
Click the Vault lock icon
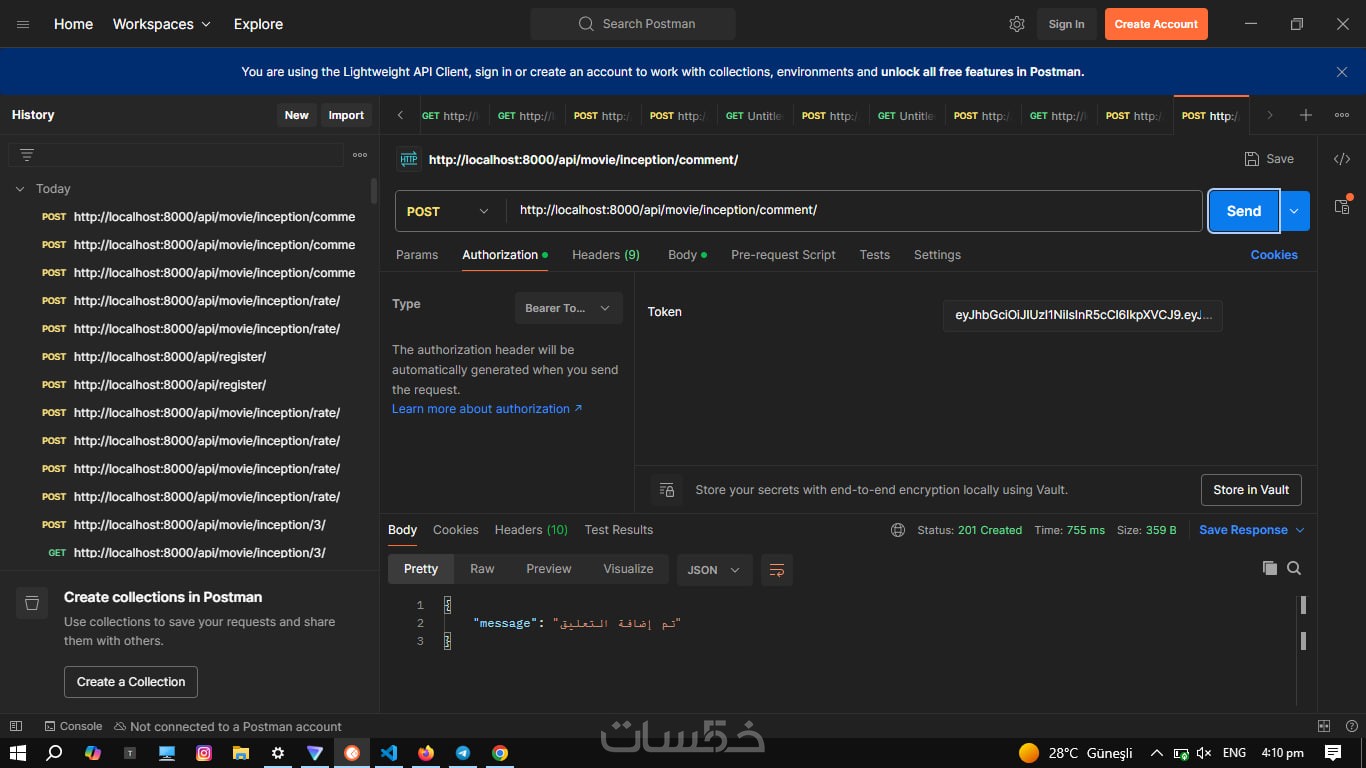pyautogui.click(x=667, y=490)
